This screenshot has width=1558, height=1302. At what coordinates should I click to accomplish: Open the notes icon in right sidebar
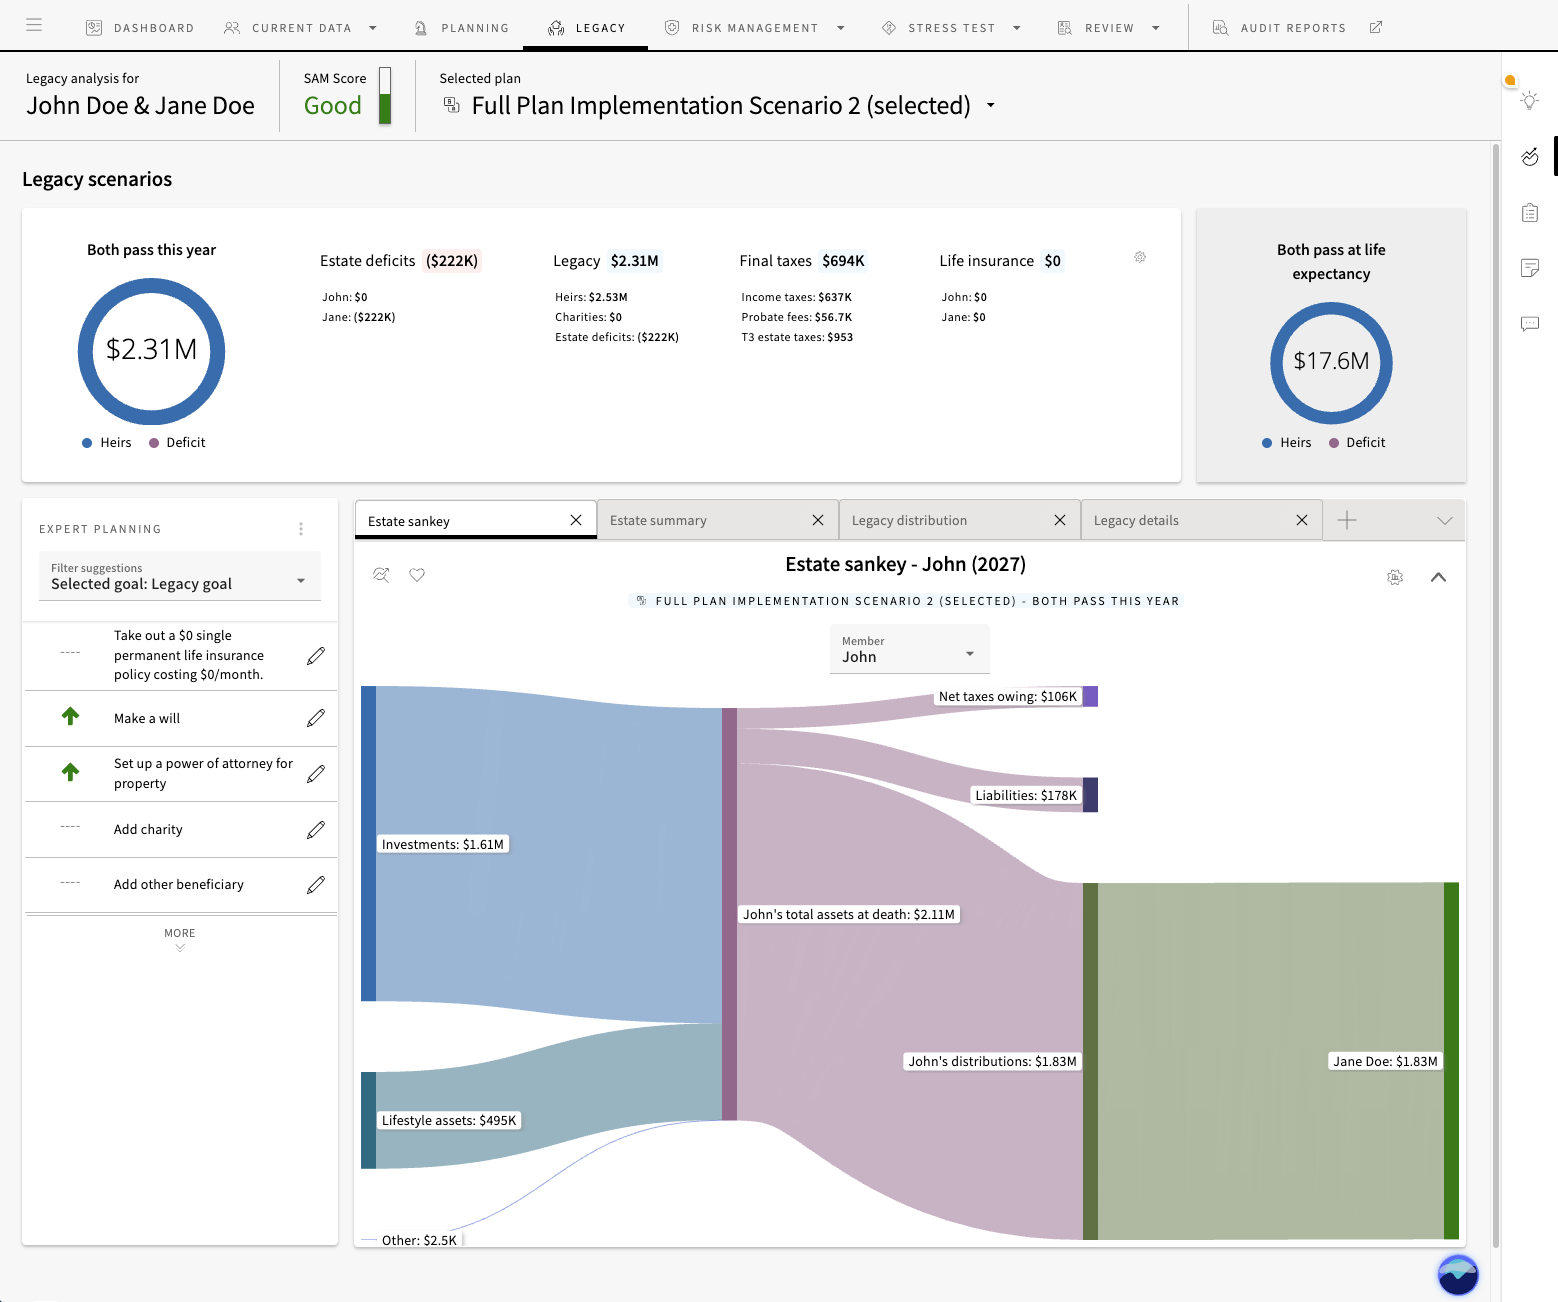[1529, 267]
